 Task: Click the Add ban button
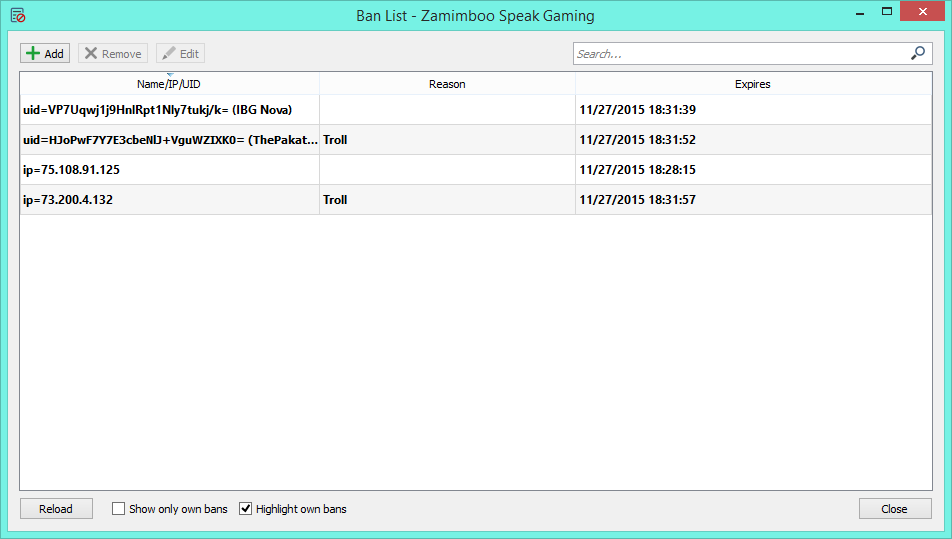click(45, 53)
